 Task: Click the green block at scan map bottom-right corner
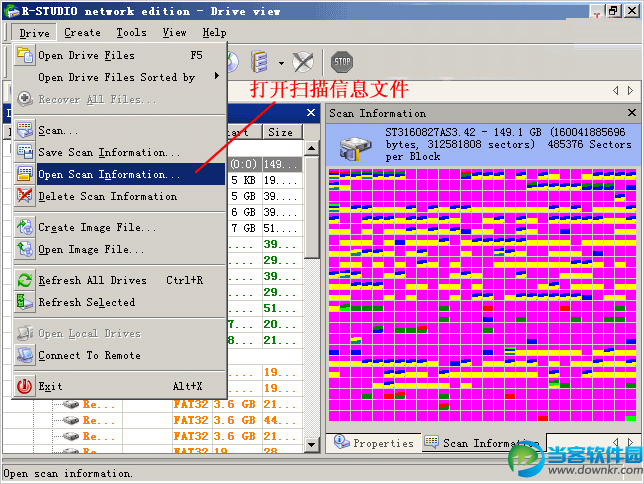(x=630, y=418)
